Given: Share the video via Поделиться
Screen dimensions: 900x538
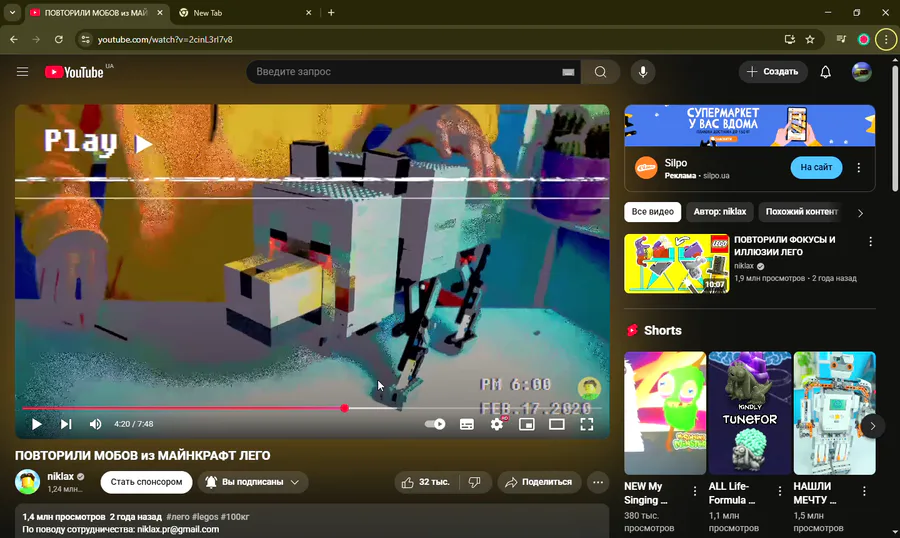Looking at the screenshot, I should pyautogui.click(x=539, y=482).
